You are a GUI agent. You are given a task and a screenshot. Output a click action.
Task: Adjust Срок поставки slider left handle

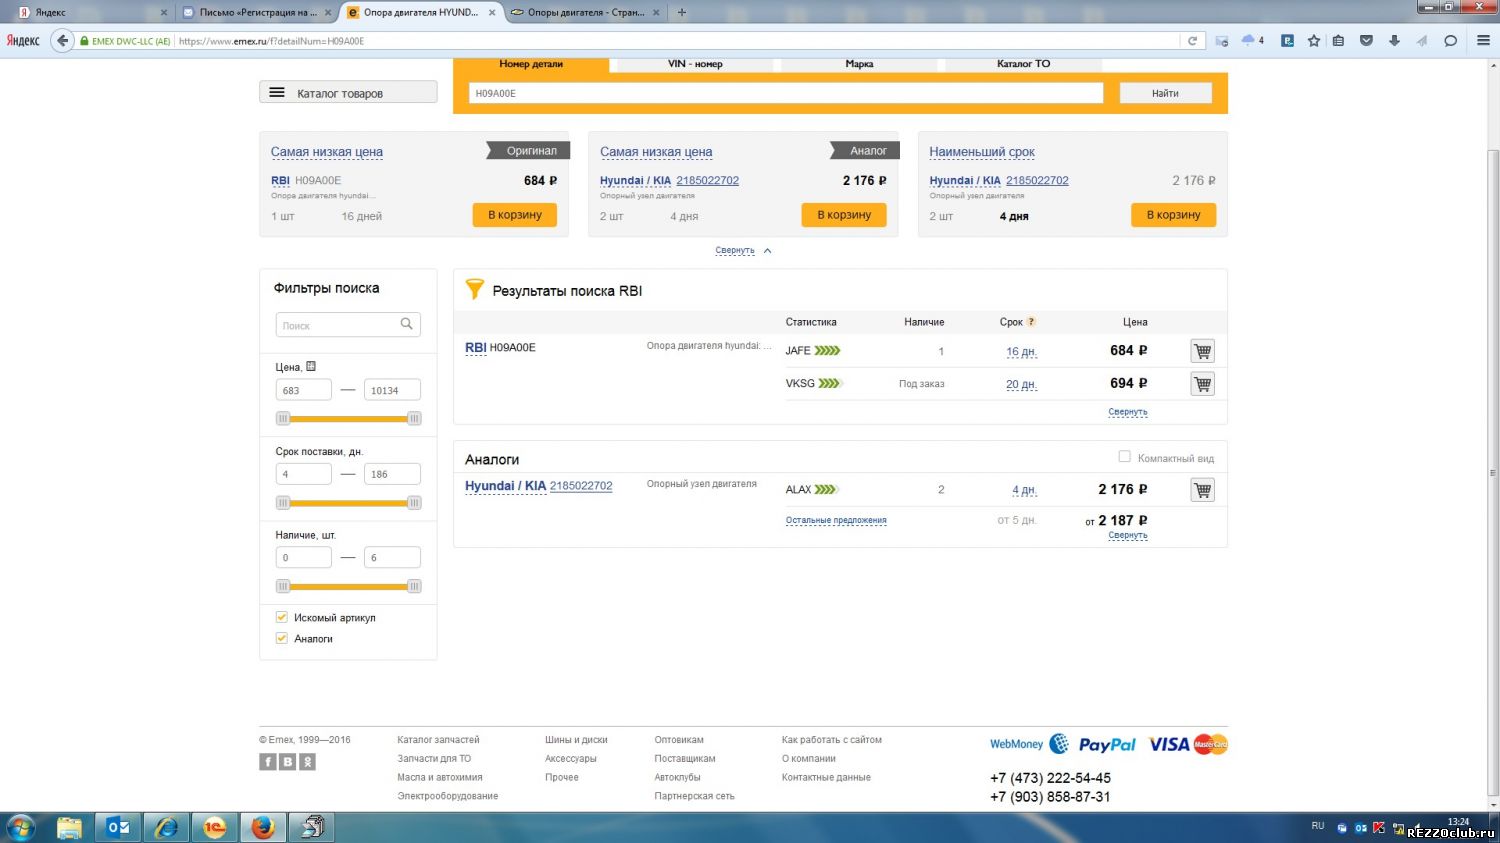pos(283,502)
